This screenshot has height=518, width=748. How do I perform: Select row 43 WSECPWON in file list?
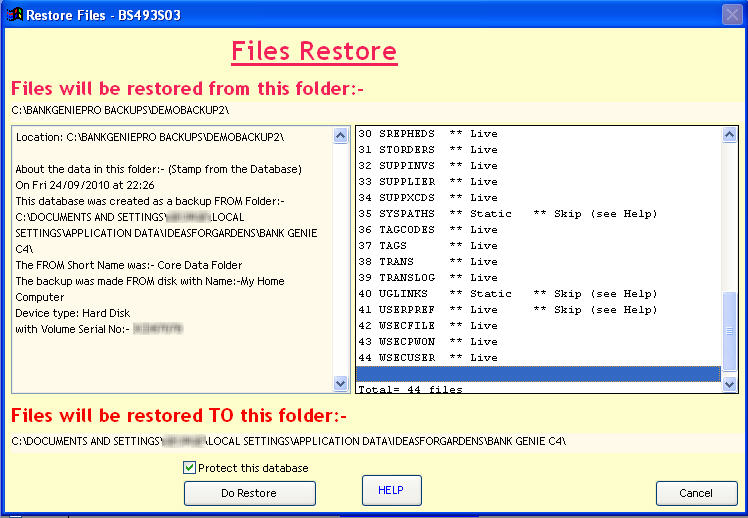pyautogui.click(x=539, y=342)
